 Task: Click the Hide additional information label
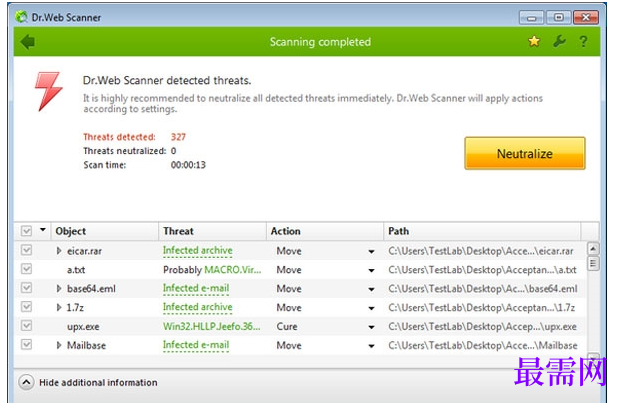click(98, 383)
